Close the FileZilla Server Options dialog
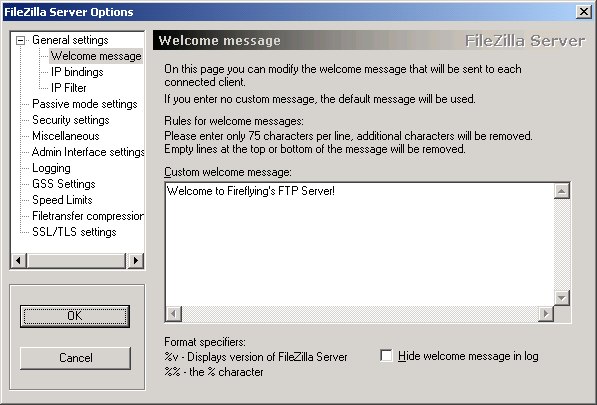 click(x=584, y=12)
